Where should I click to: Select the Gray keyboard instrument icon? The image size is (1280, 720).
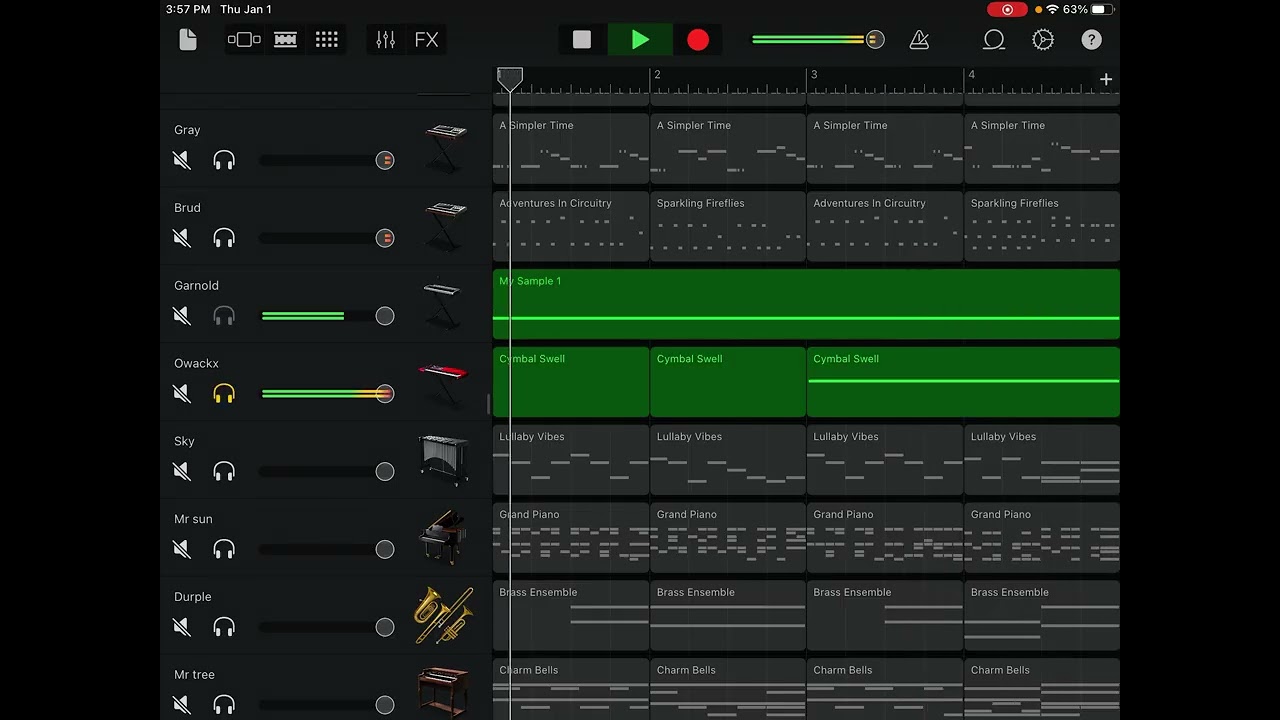445,147
